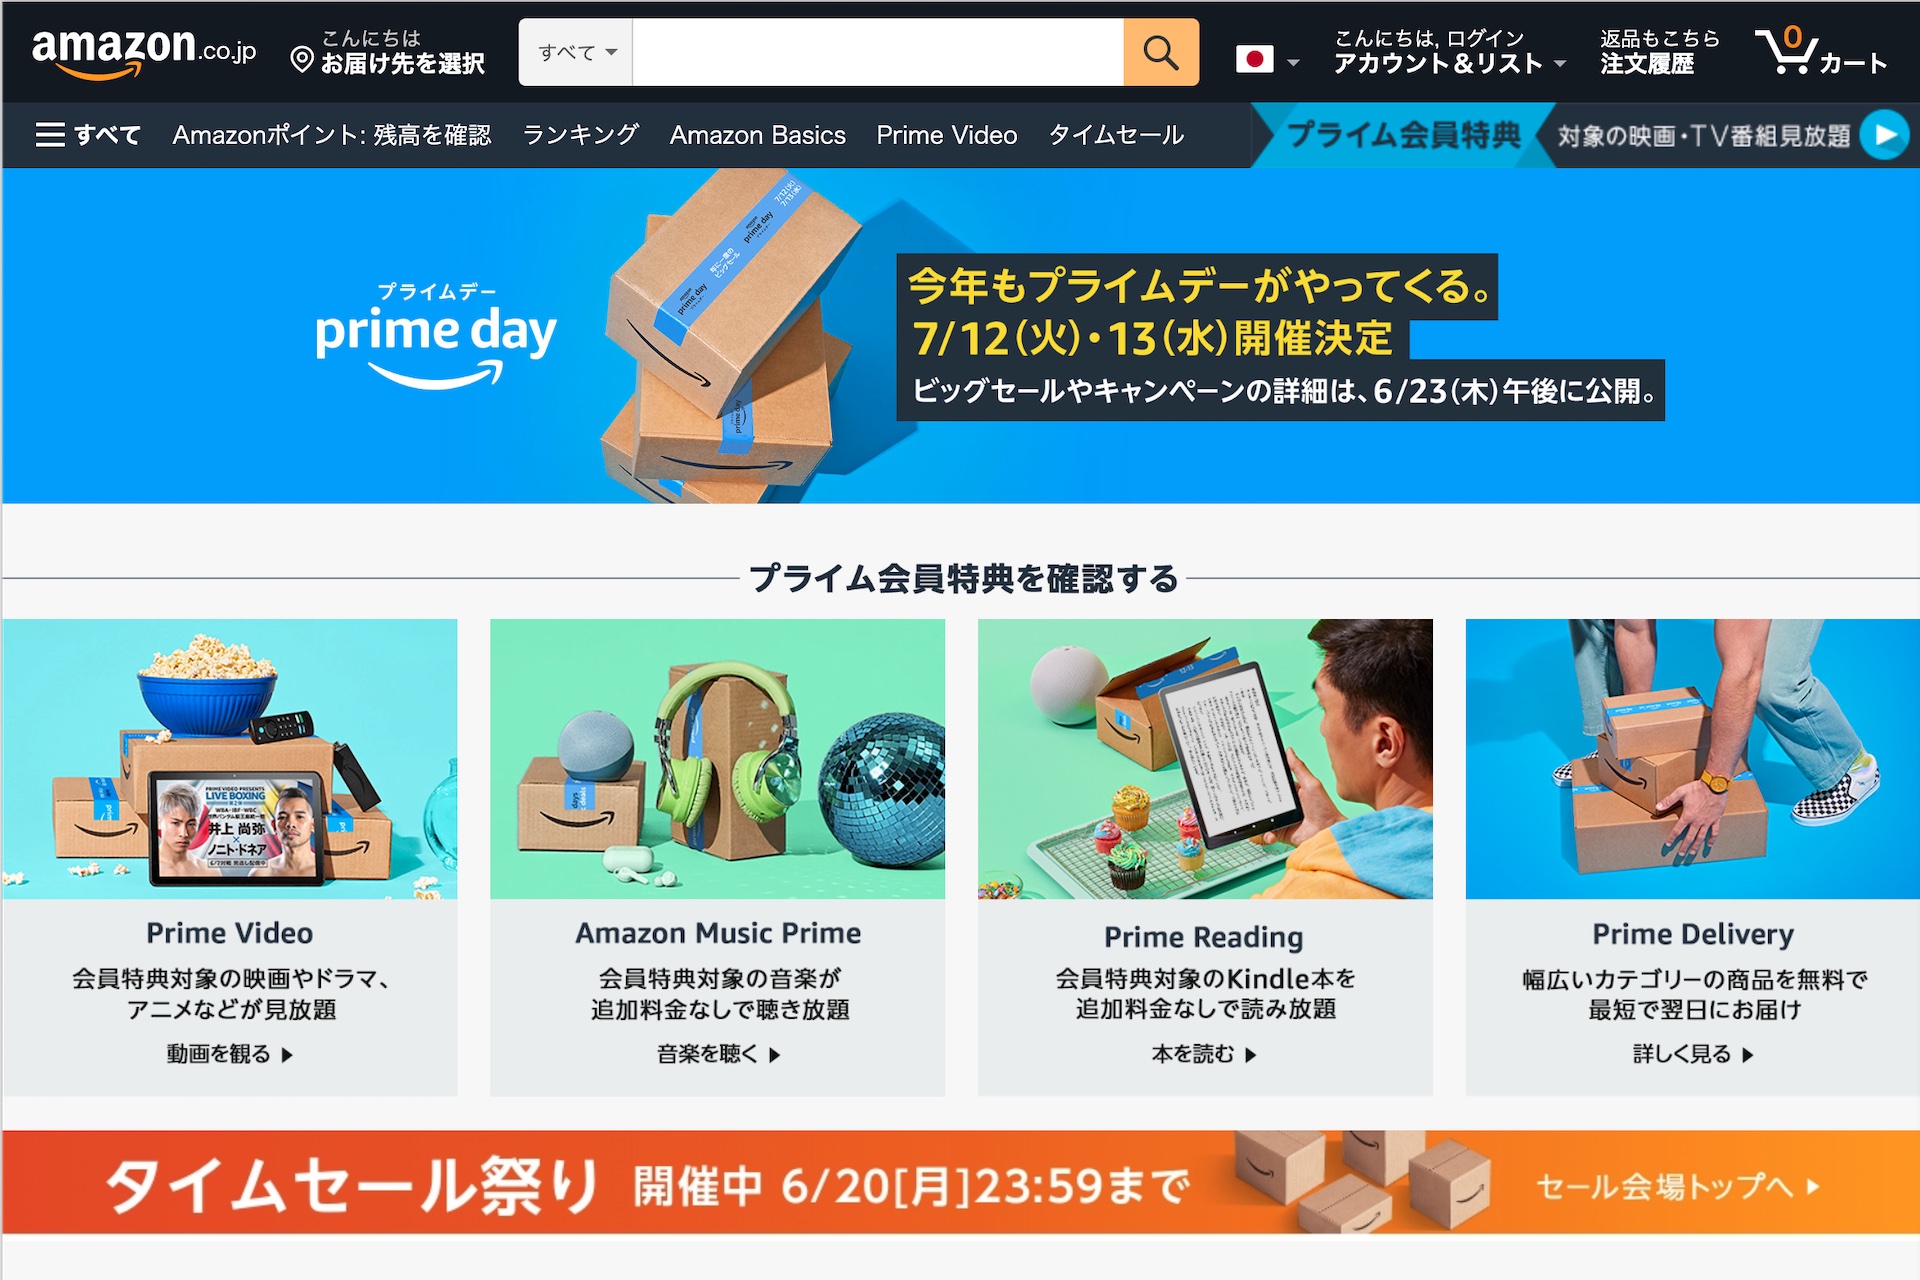Click the Japan flag icon

1254,60
